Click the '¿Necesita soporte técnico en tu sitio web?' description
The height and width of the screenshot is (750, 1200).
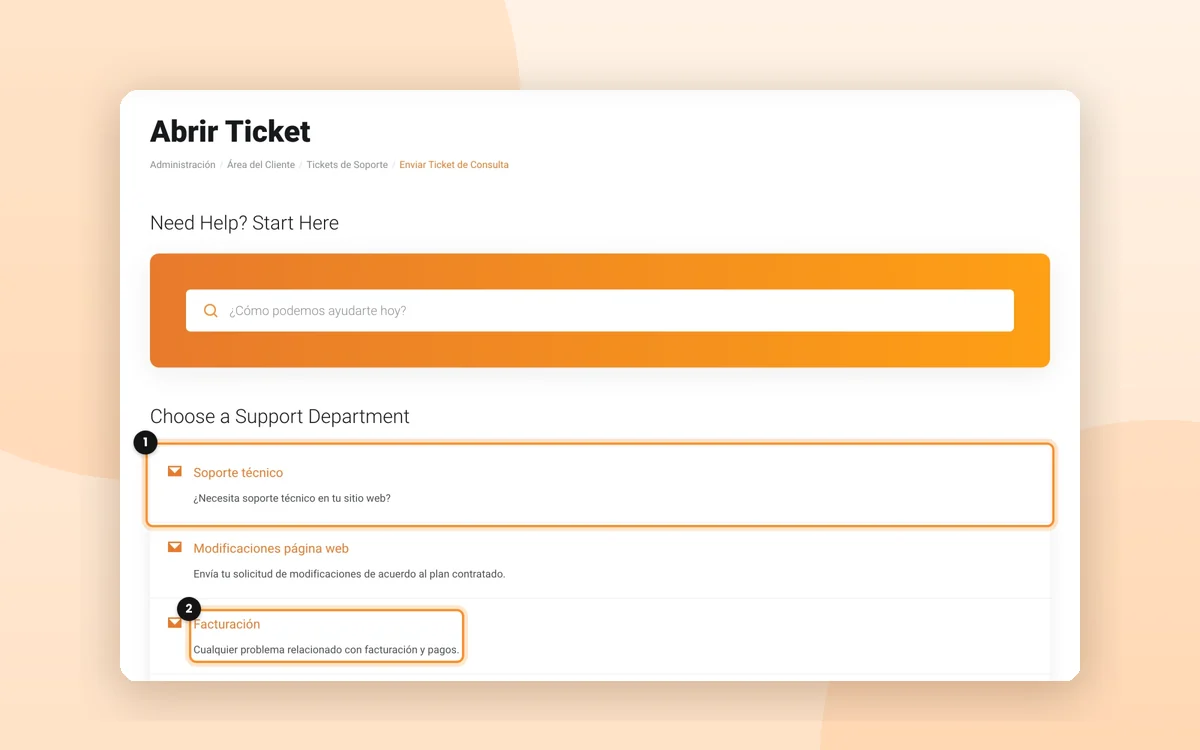tap(292, 498)
